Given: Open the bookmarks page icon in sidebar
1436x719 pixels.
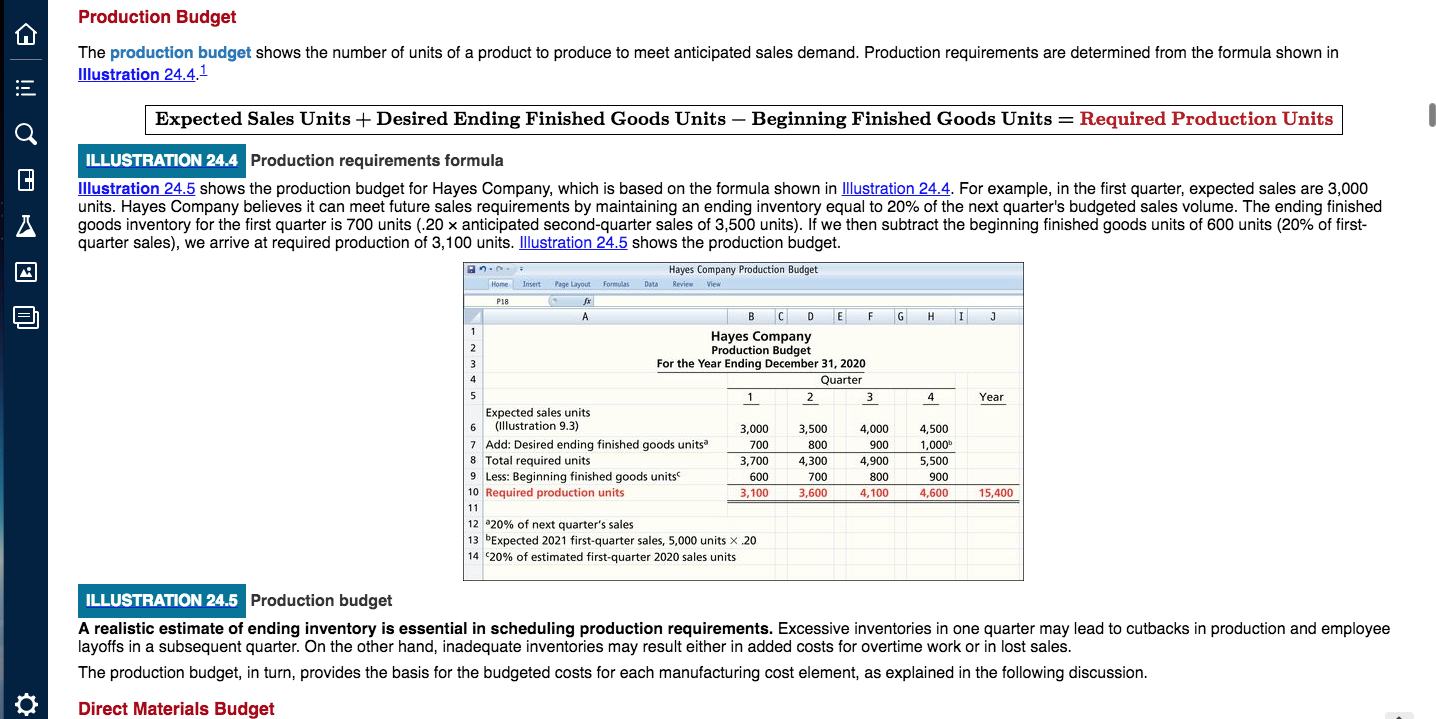Looking at the screenshot, I should [x=26, y=182].
